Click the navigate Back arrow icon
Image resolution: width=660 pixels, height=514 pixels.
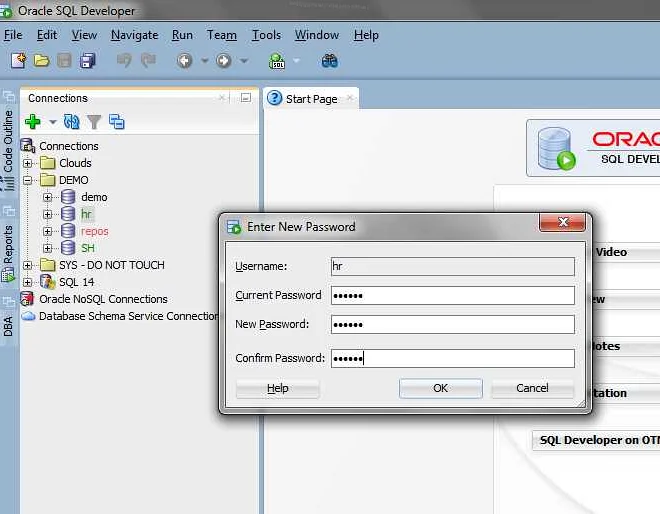pos(184,61)
